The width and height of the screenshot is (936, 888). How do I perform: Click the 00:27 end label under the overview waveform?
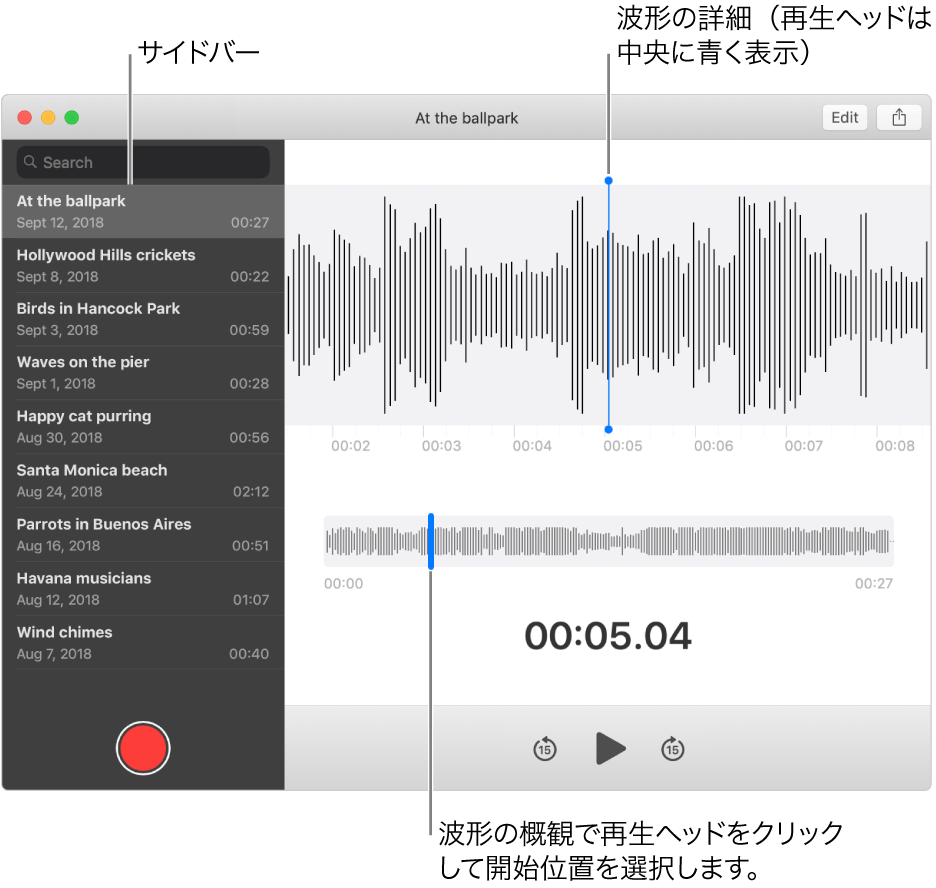click(874, 584)
